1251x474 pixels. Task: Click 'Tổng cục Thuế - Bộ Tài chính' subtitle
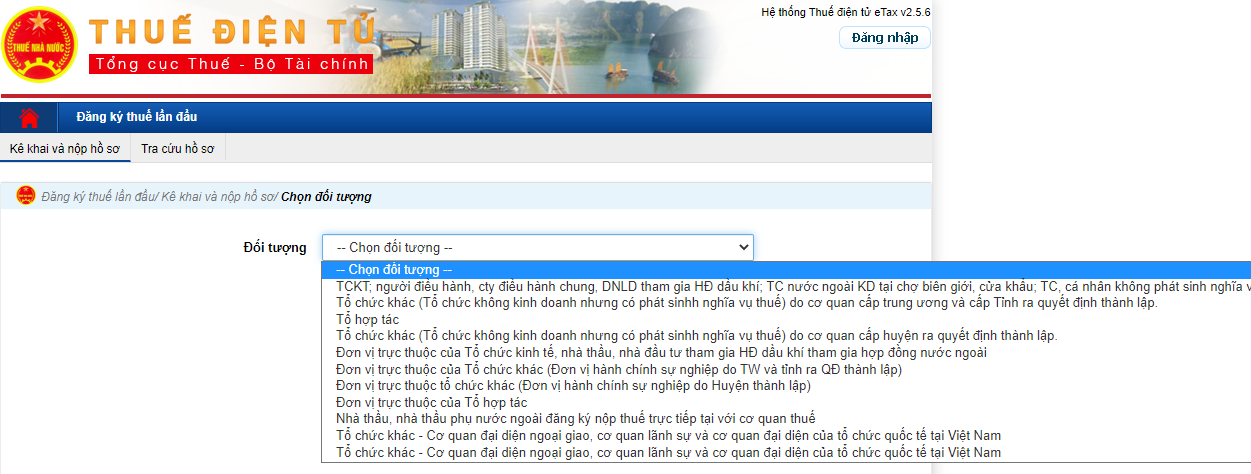(x=231, y=64)
